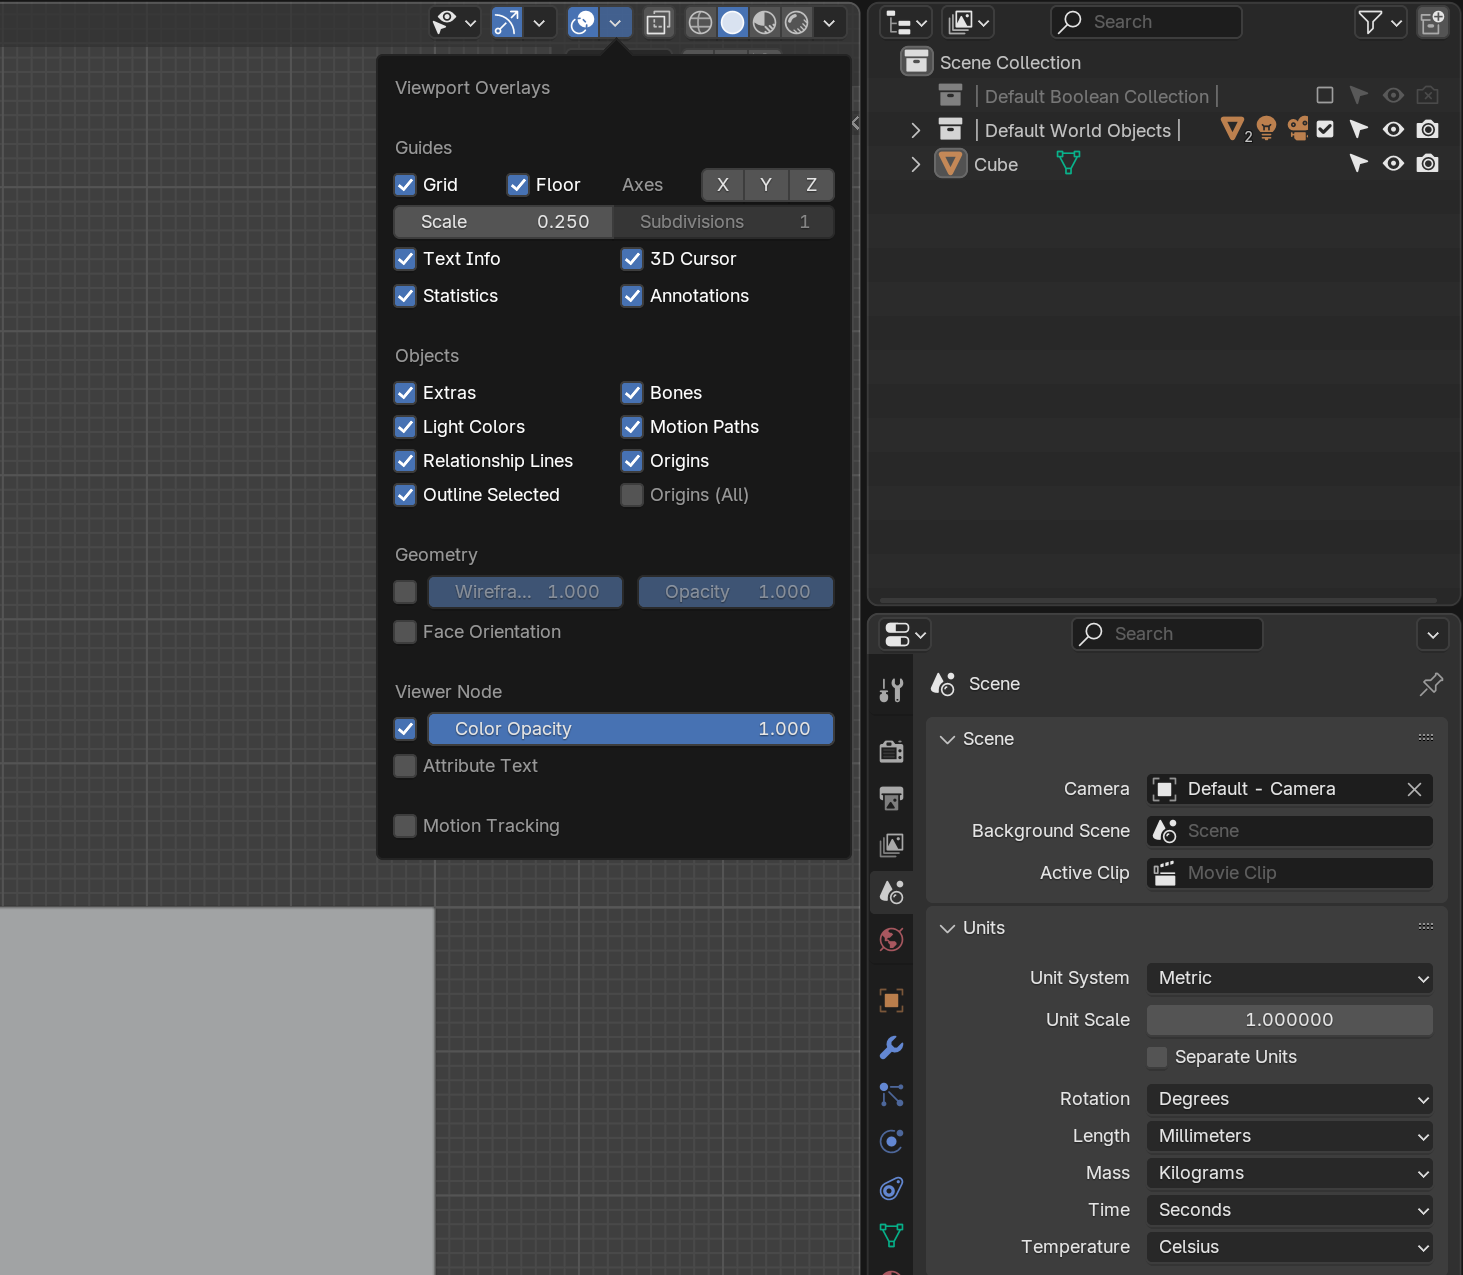Uncheck the Floor overlay checkbox
The height and width of the screenshot is (1275, 1463).
coord(518,185)
